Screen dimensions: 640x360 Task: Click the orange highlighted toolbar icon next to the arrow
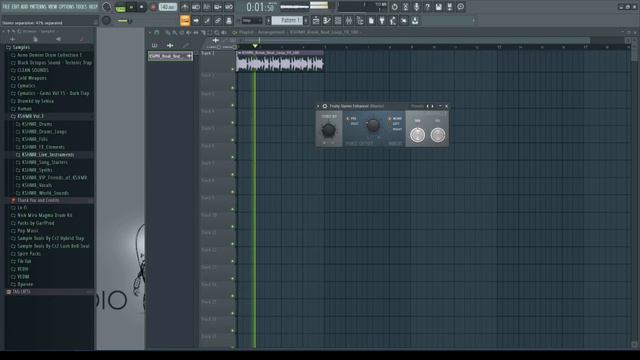tap(184, 20)
